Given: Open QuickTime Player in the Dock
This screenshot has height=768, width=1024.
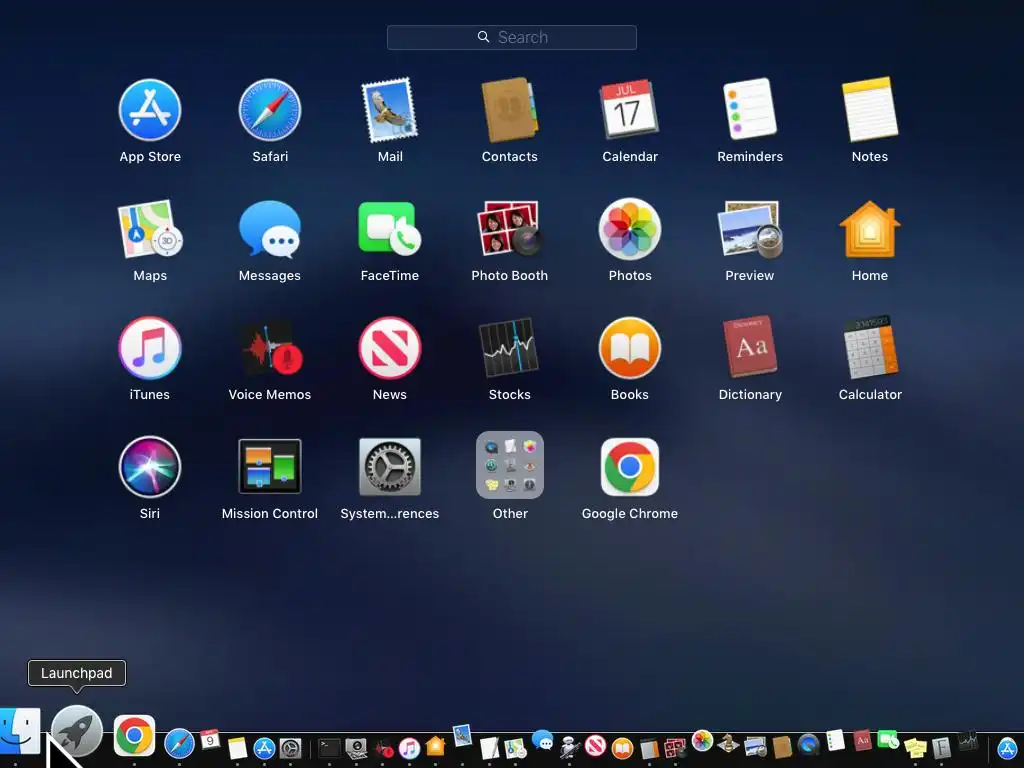Looking at the screenshot, I should point(808,745).
